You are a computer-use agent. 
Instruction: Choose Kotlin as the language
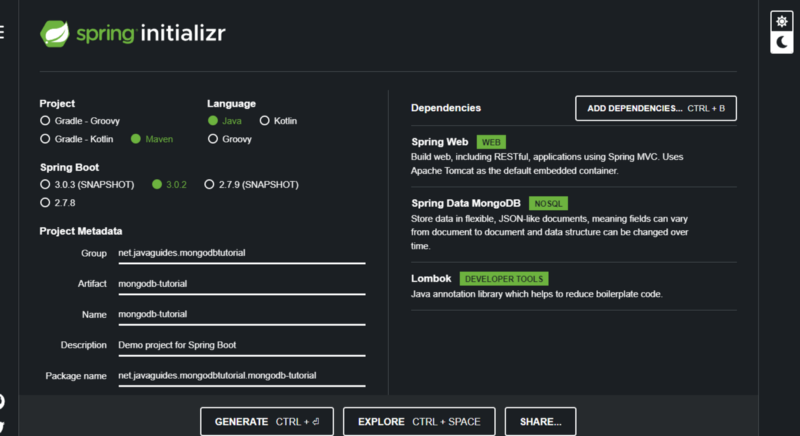tap(278, 121)
